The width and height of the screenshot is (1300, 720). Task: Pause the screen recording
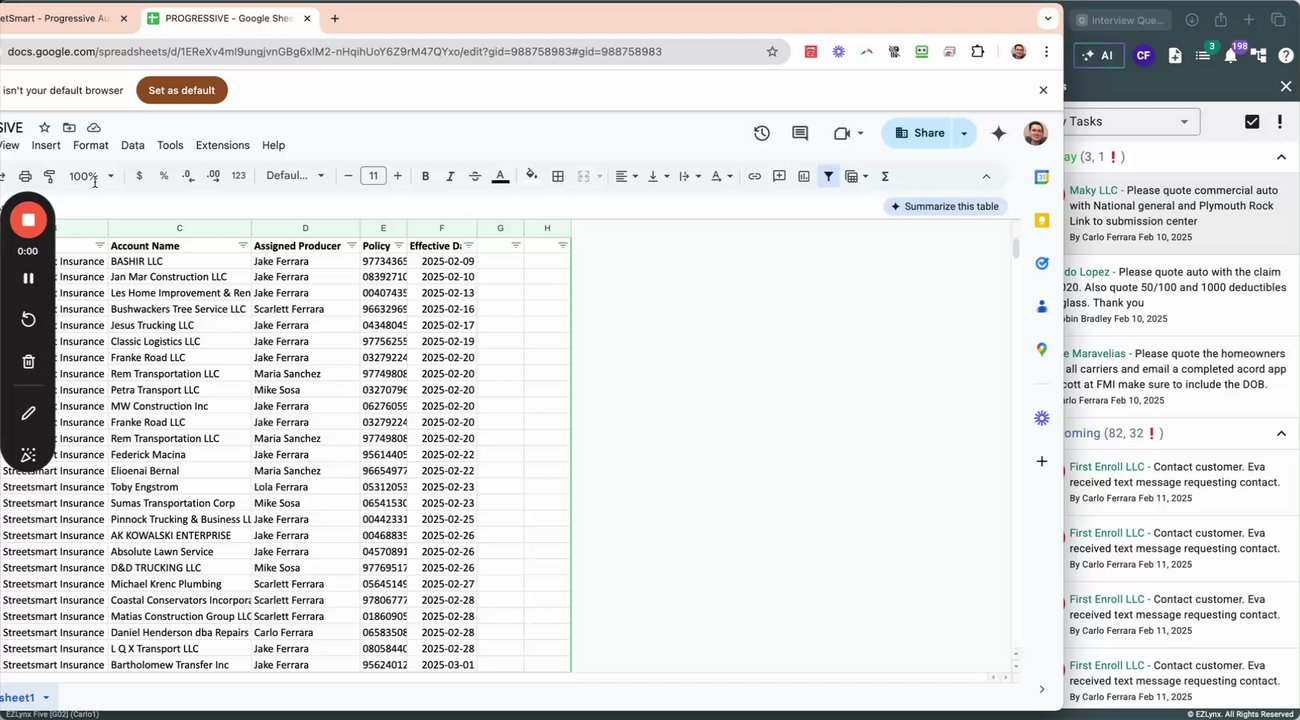tap(28, 278)
